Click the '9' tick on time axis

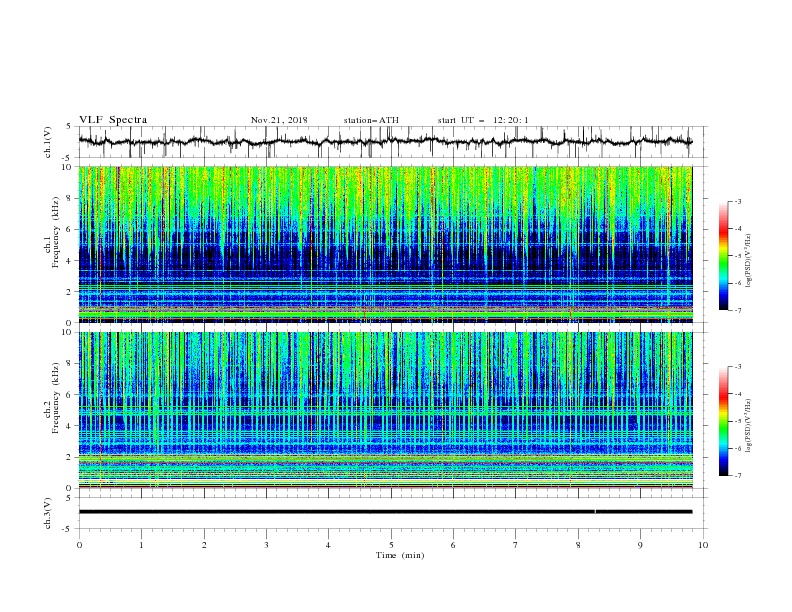(x=640, y=545)
